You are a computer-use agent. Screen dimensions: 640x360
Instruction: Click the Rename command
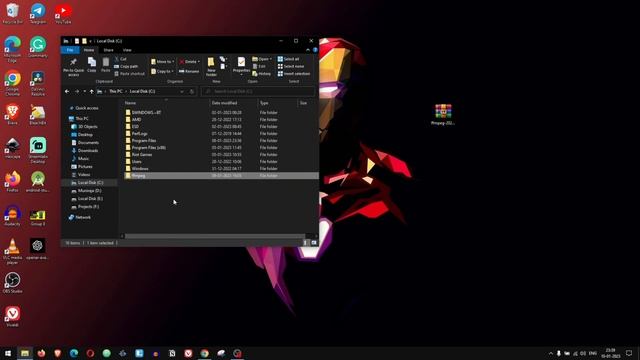[x=189, y=71]
